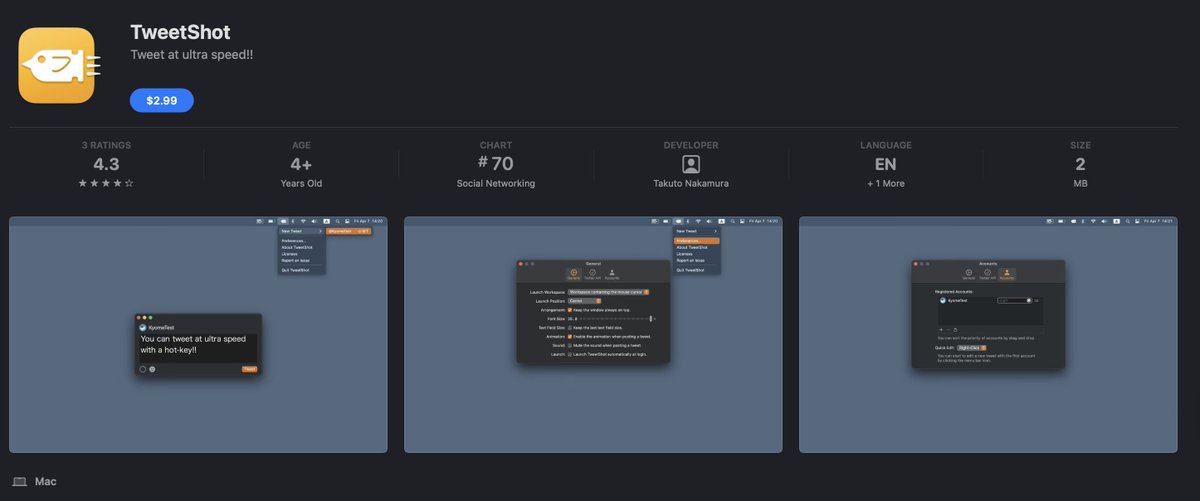Select Accounts tab icon in second screenshot

click(612, 274)
